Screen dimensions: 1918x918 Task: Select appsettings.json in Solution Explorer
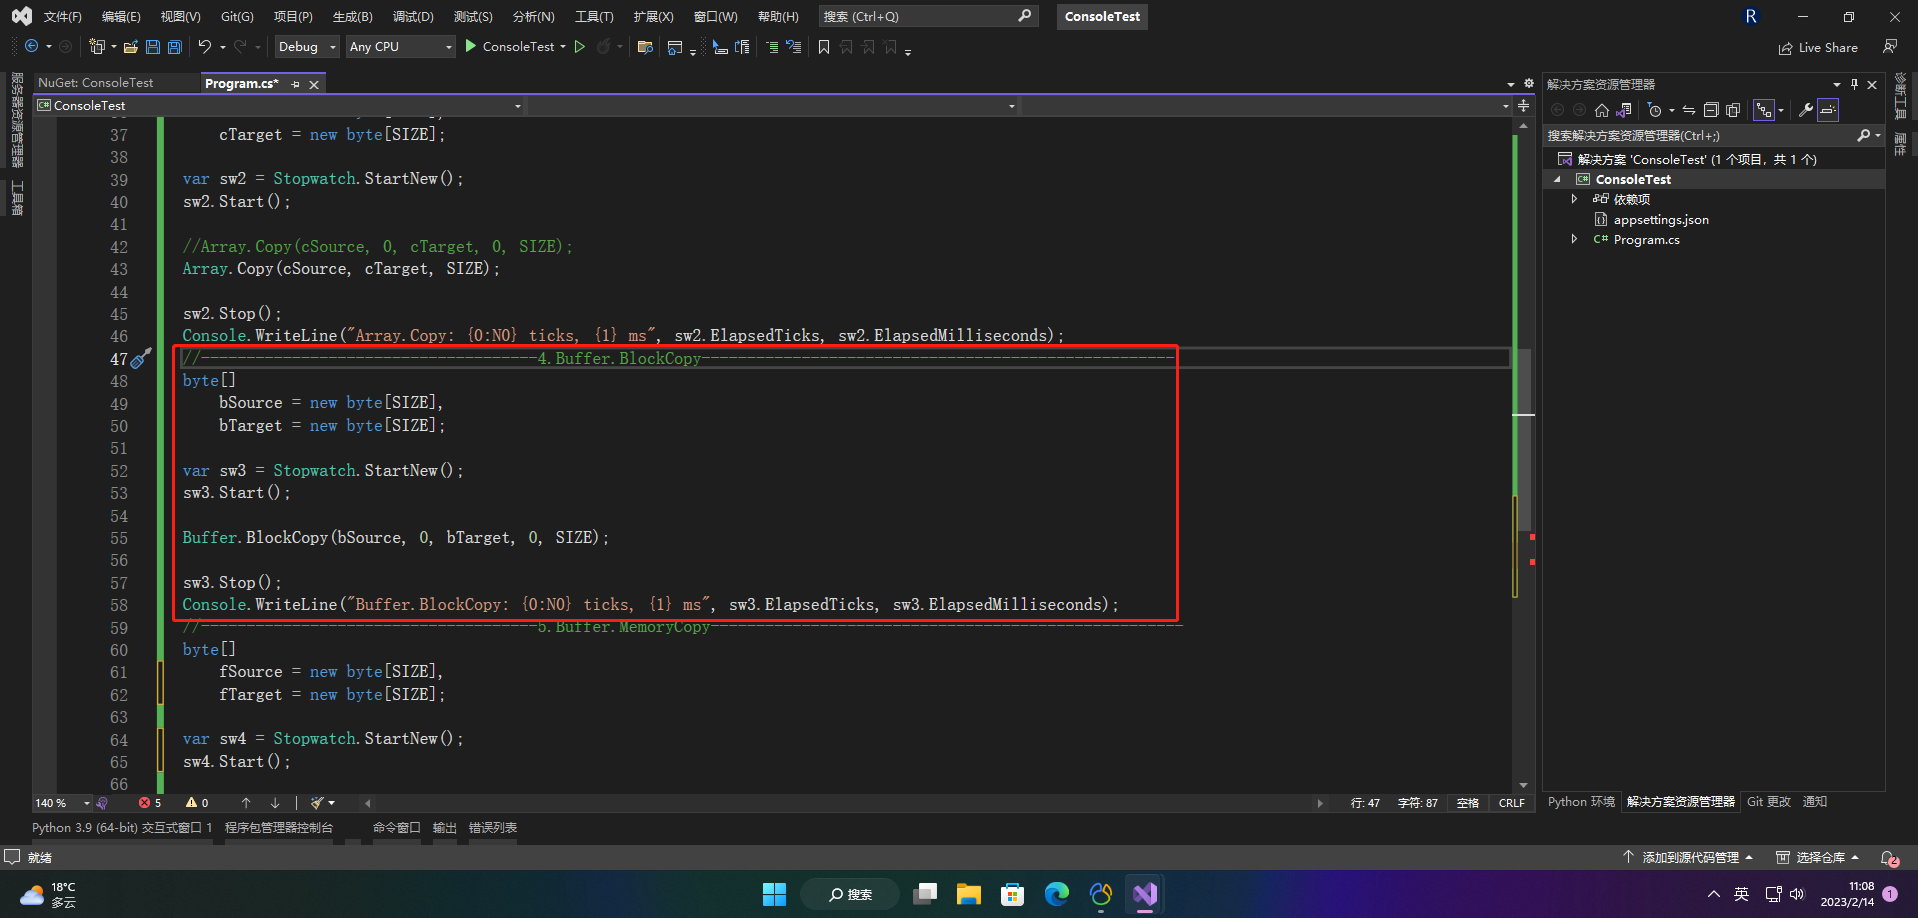1661,220
